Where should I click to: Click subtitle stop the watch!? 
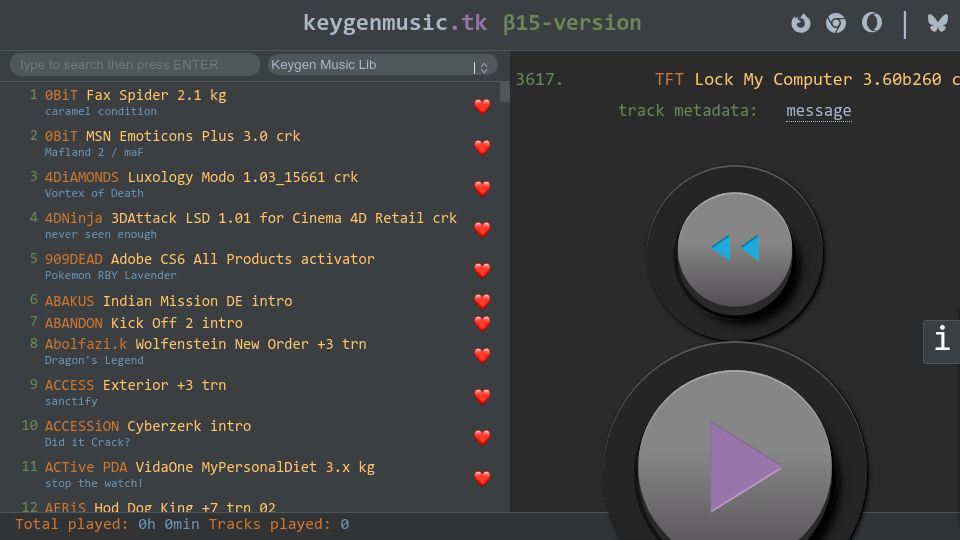click(x=94, y=484)
